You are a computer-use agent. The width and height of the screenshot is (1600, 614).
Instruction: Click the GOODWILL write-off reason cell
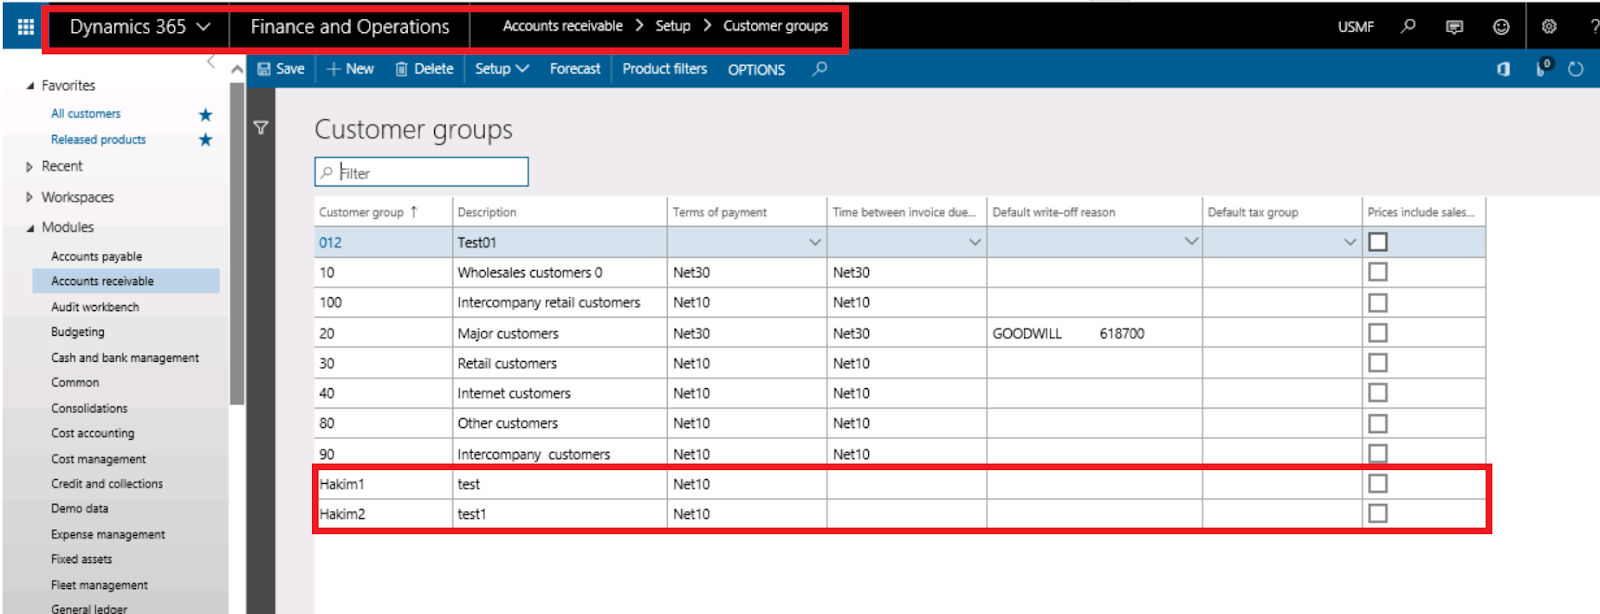click(1094, 333)
